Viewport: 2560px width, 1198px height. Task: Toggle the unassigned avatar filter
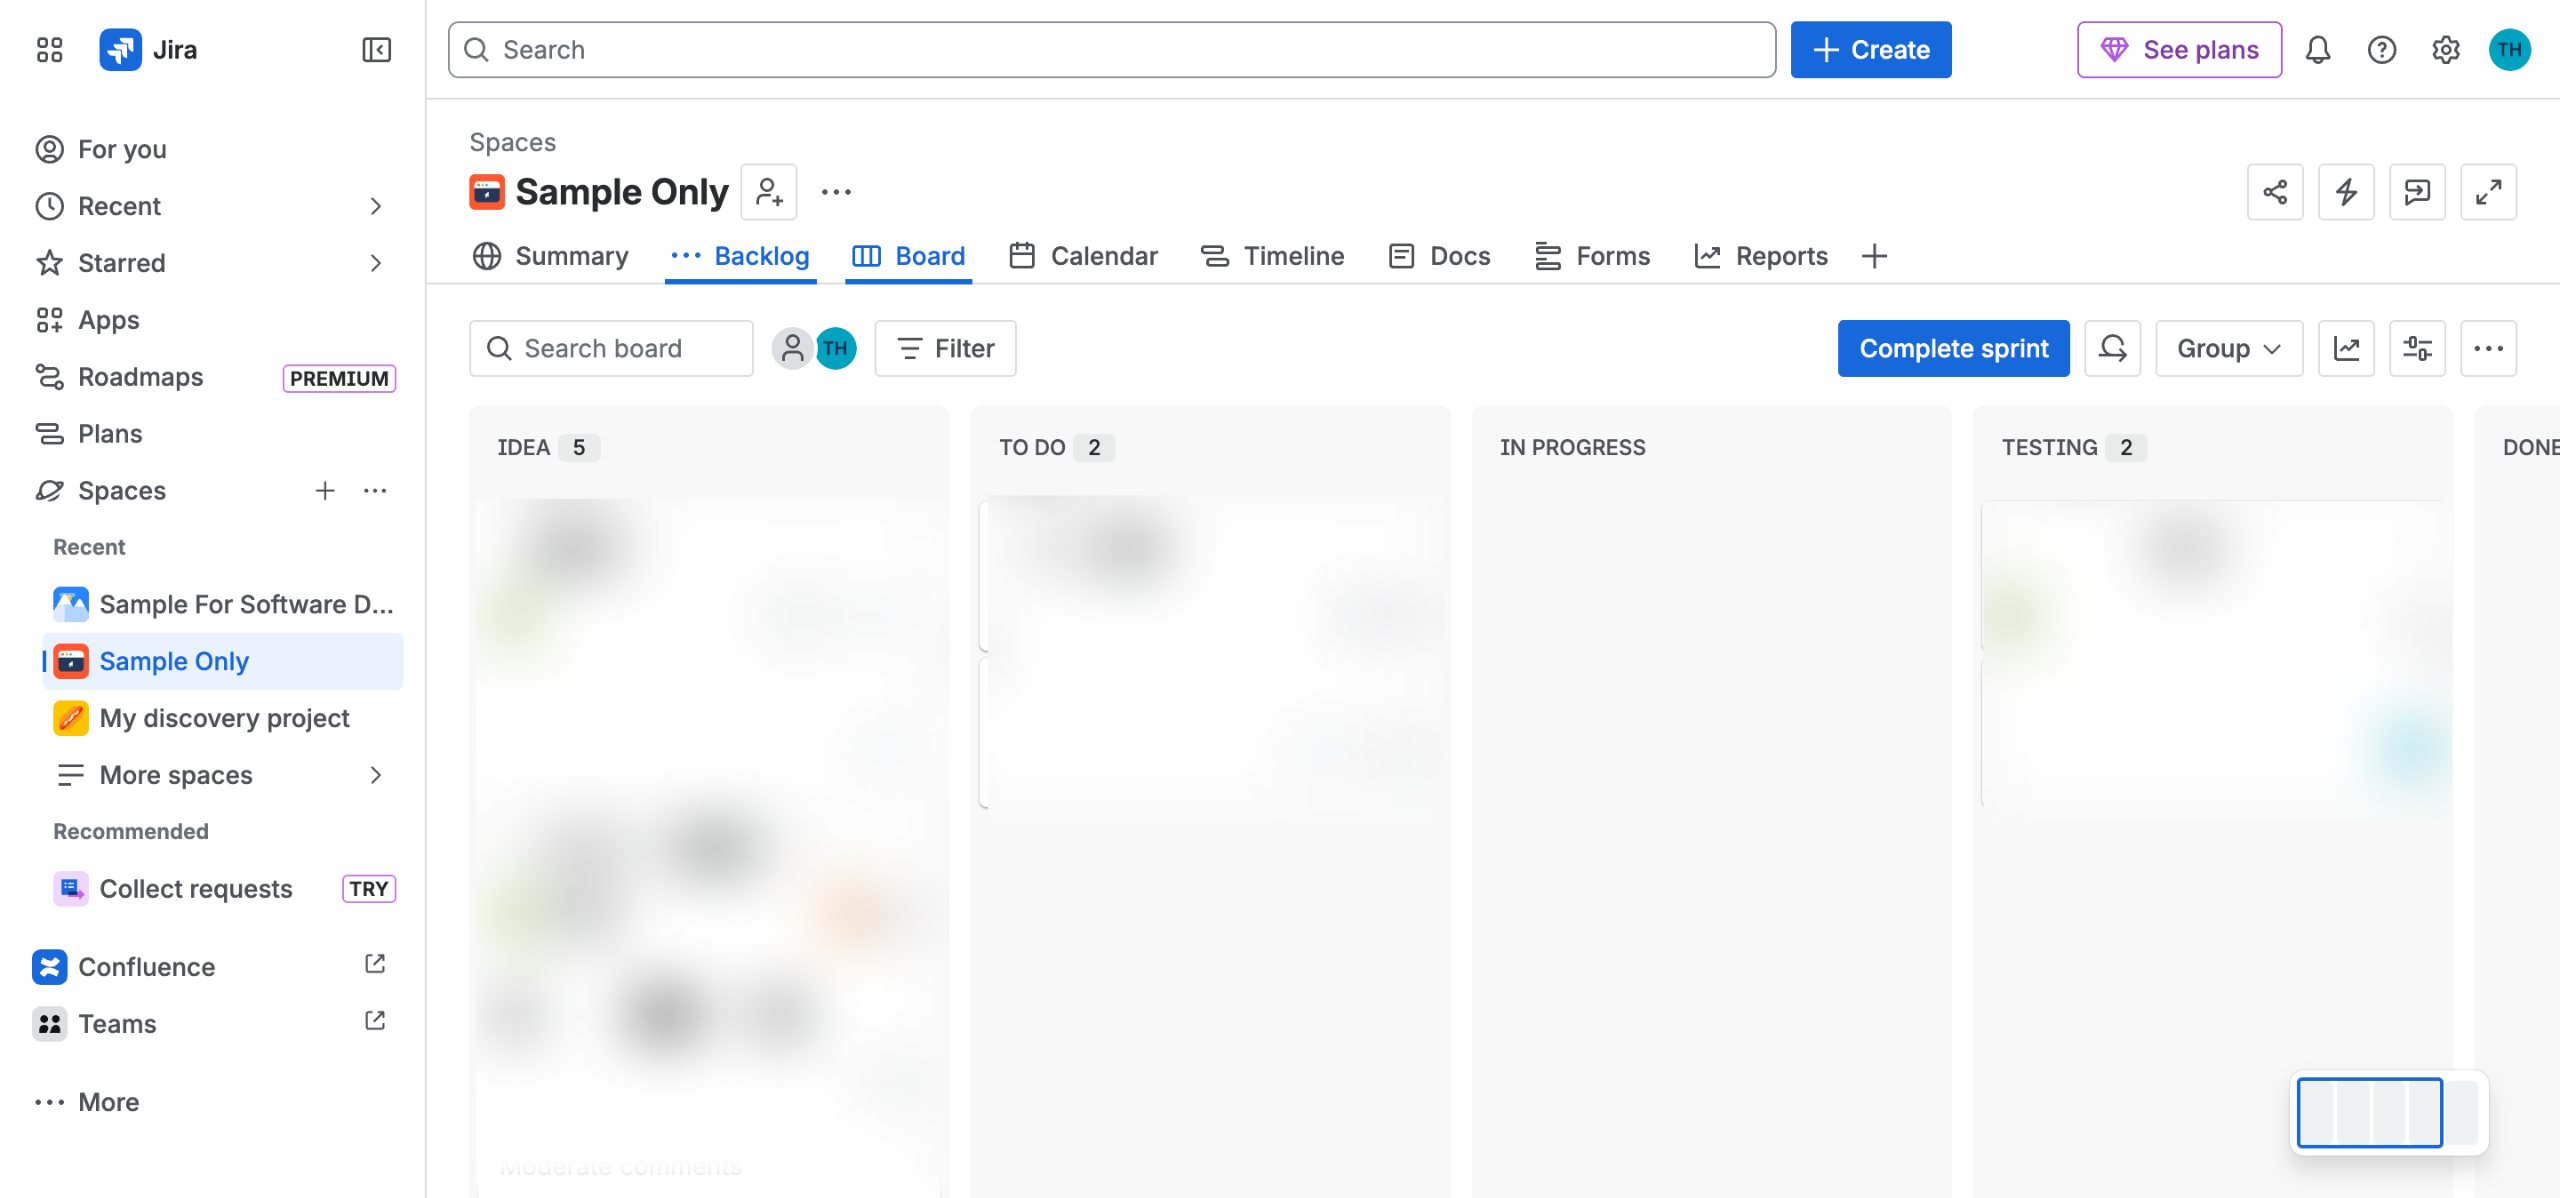point(792,349)
